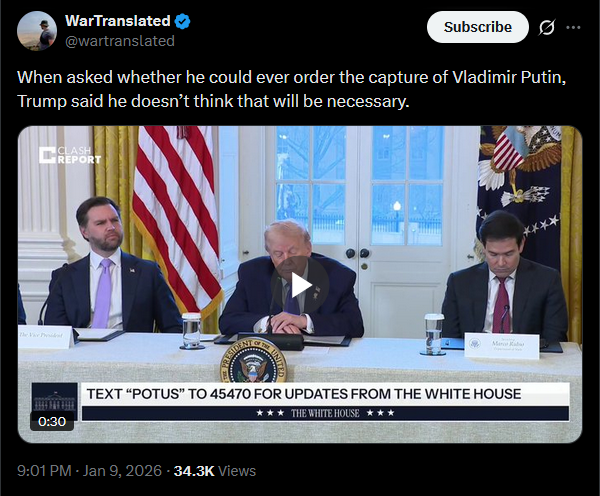Screen dimensions: 600x496
Task: Click the 0:30 video duration badge
Action: 52,421
